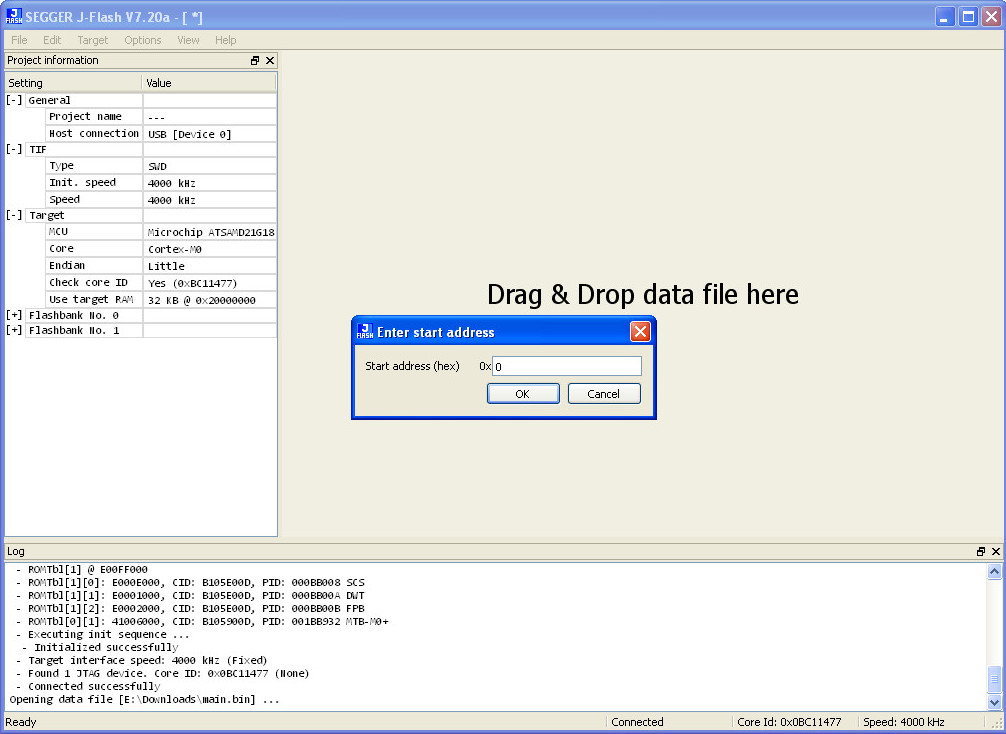Click the Connected successfully log line
1006x734 pixels.
point(88,687)
